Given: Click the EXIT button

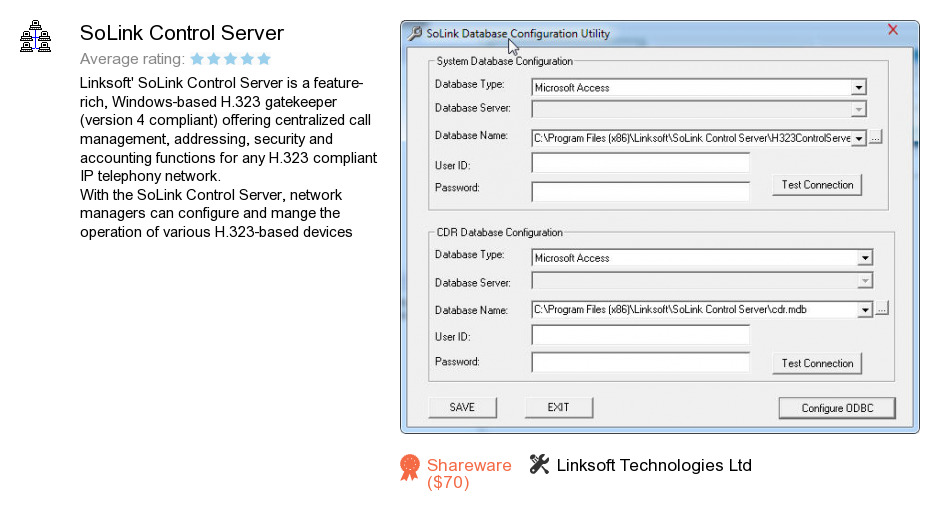Looking at the screenshot, I should tap(559, 407).
